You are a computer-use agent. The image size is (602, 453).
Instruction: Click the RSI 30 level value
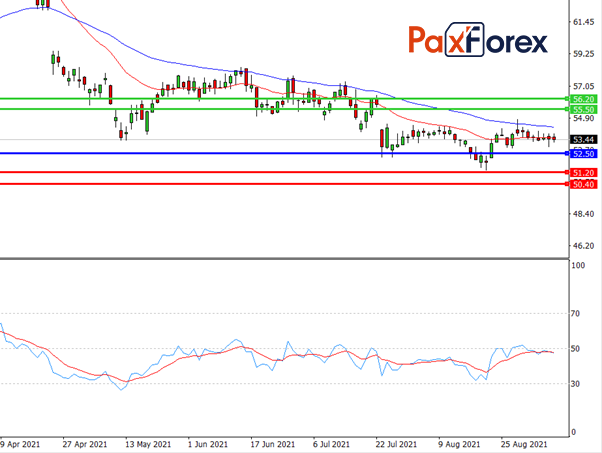point(575,384)
